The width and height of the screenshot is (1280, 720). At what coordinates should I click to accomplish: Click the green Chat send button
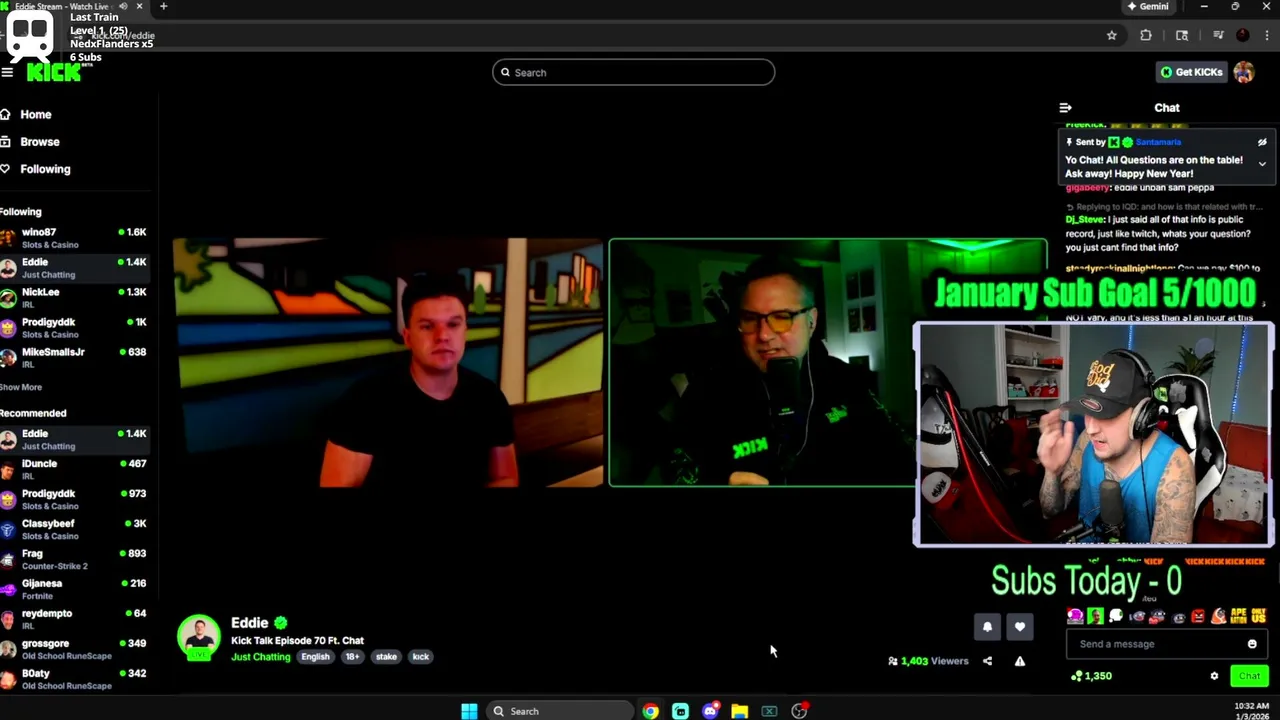[x=1249, y=676]
